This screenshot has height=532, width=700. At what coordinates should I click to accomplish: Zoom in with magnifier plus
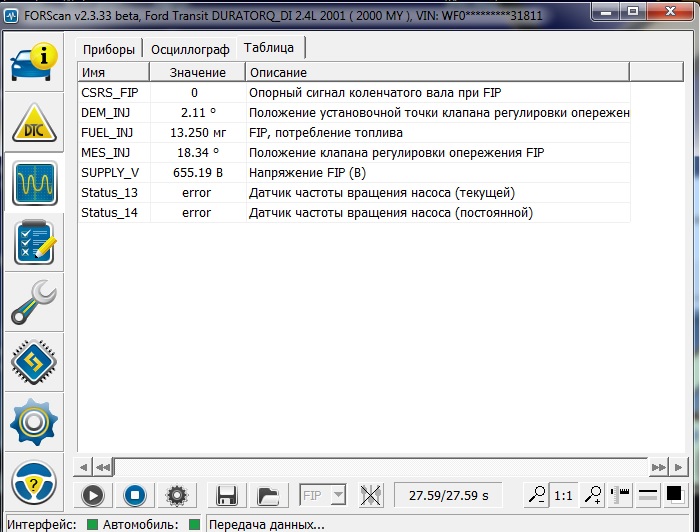click(593, 495)
